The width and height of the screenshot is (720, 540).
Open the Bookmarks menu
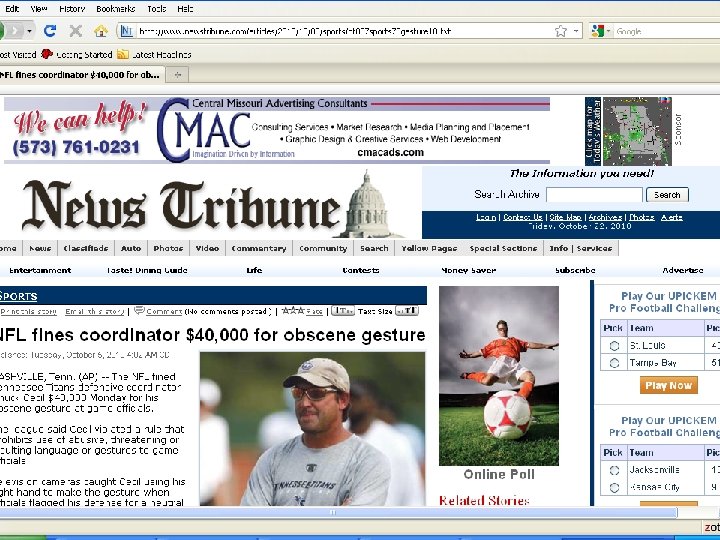[116, 9]
